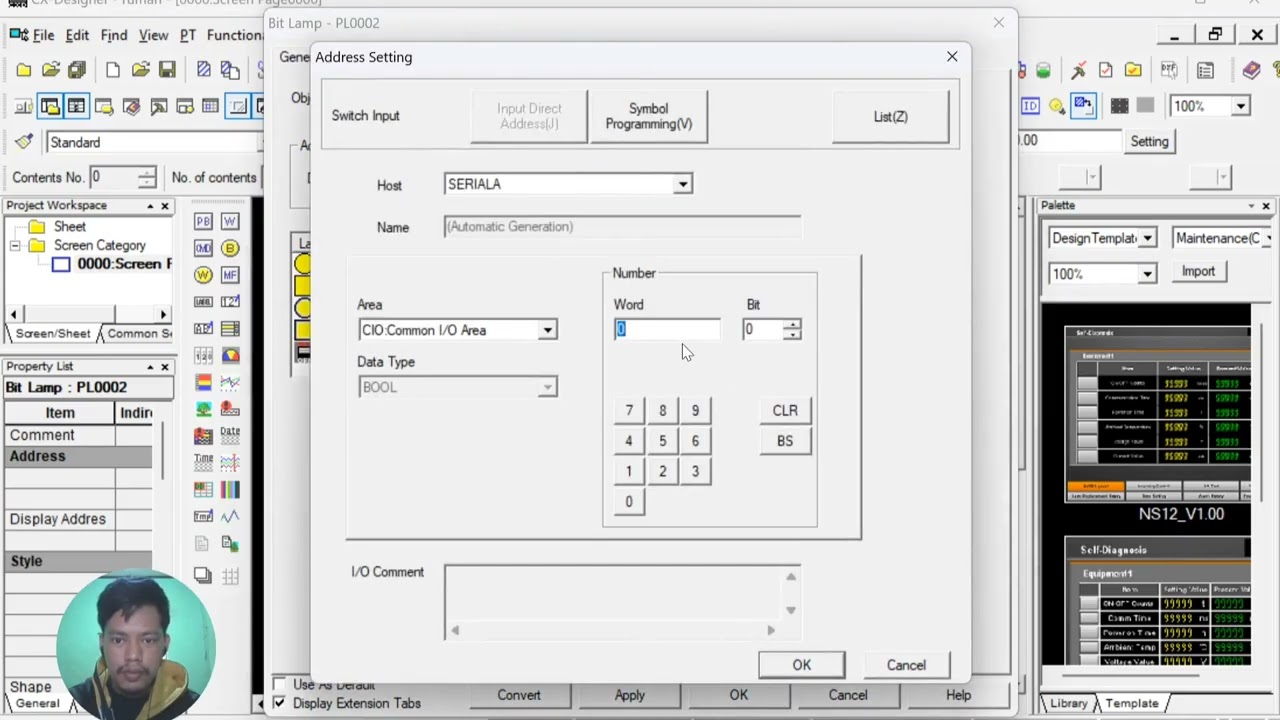Open the purple help book icon

[x=1251, y=70]
